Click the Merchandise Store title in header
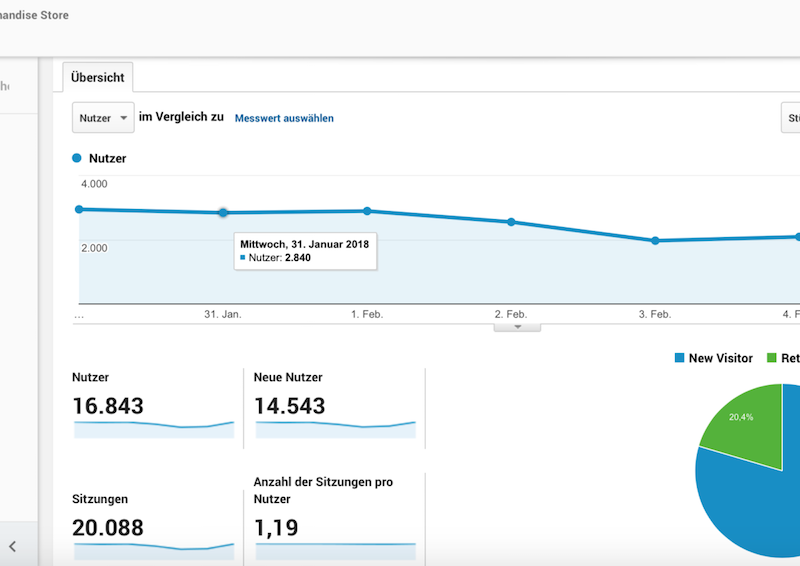The image size is (800, 566). point(35,16)
